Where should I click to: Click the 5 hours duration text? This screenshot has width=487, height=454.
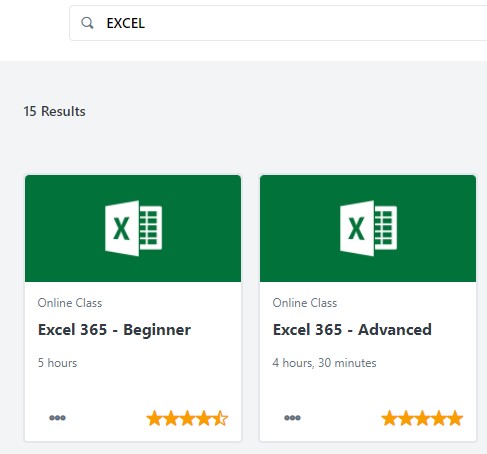pos(57,363)
